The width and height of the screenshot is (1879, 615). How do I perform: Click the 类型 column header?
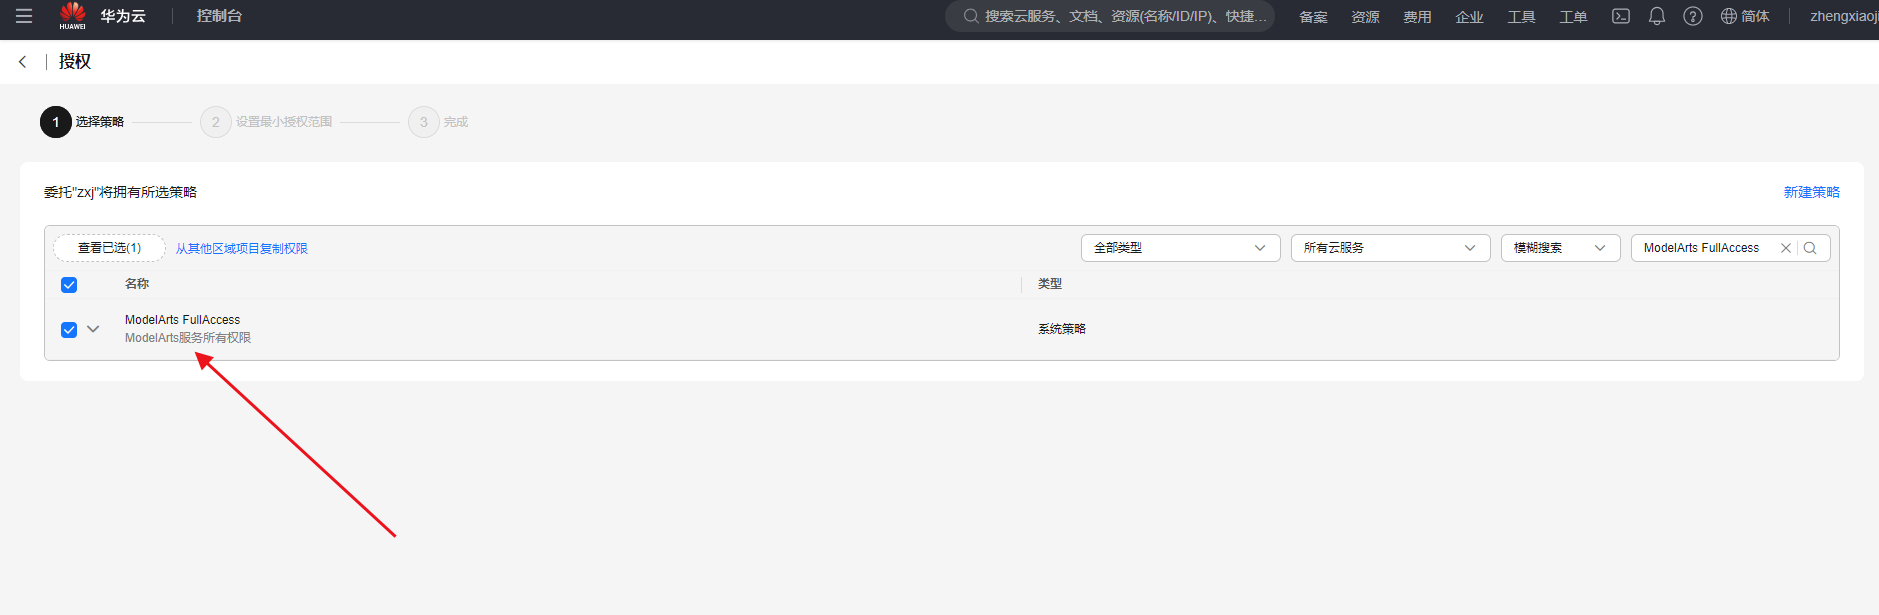click(1050, 284)
